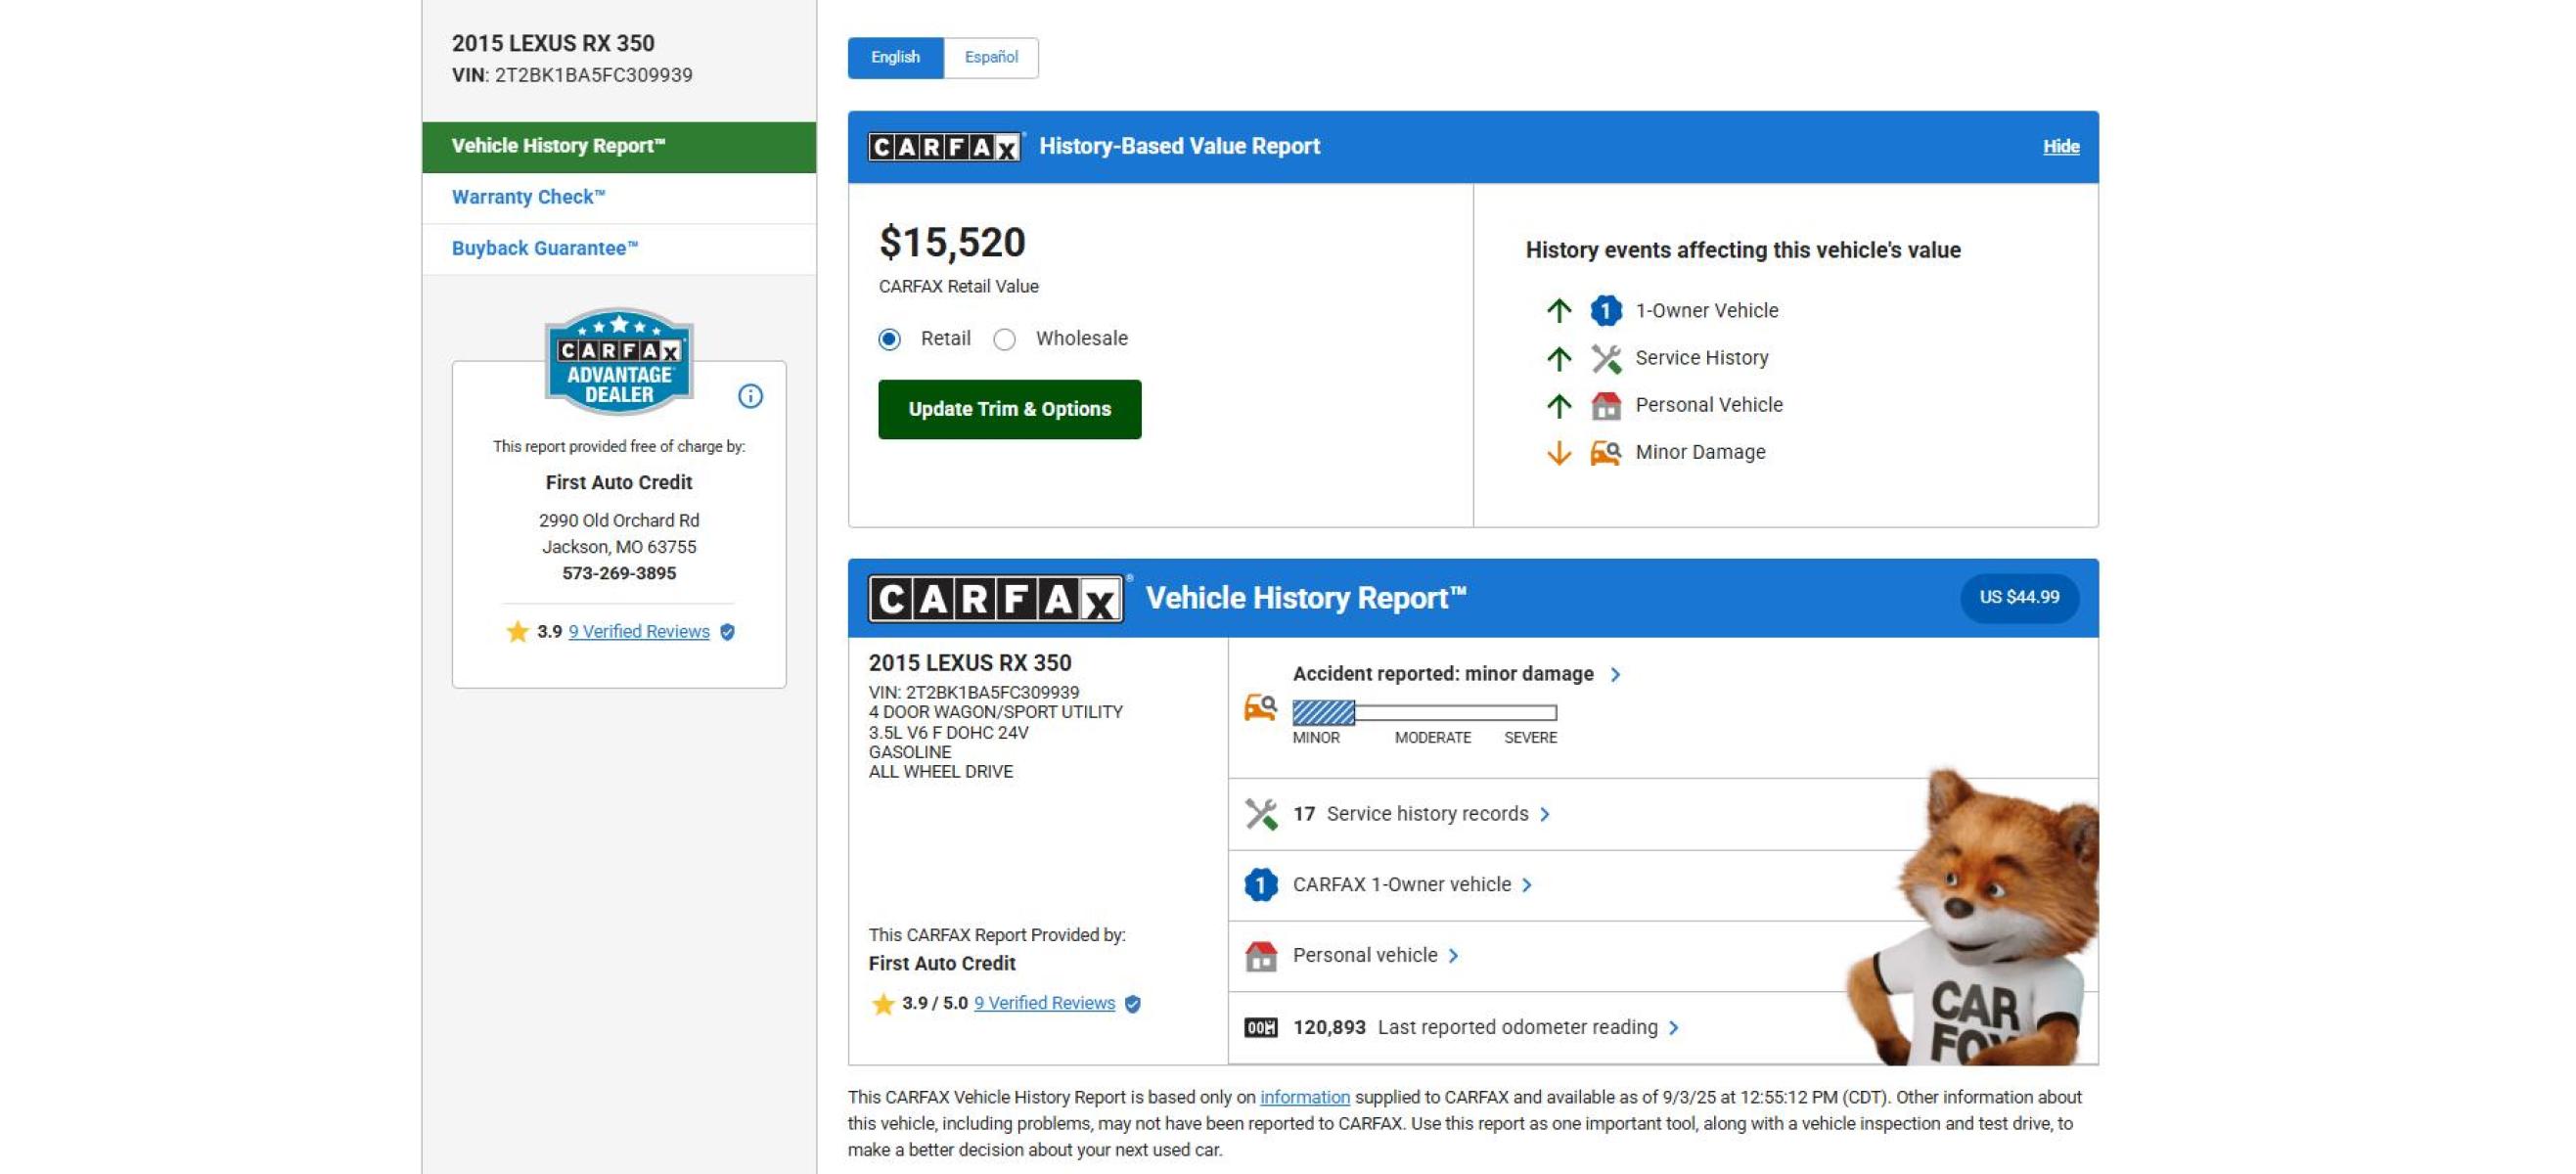The image size is (2576, 1174).
Task: Click the blue 1-Owner badge in summary list
Action: [x=1260, y=885]
